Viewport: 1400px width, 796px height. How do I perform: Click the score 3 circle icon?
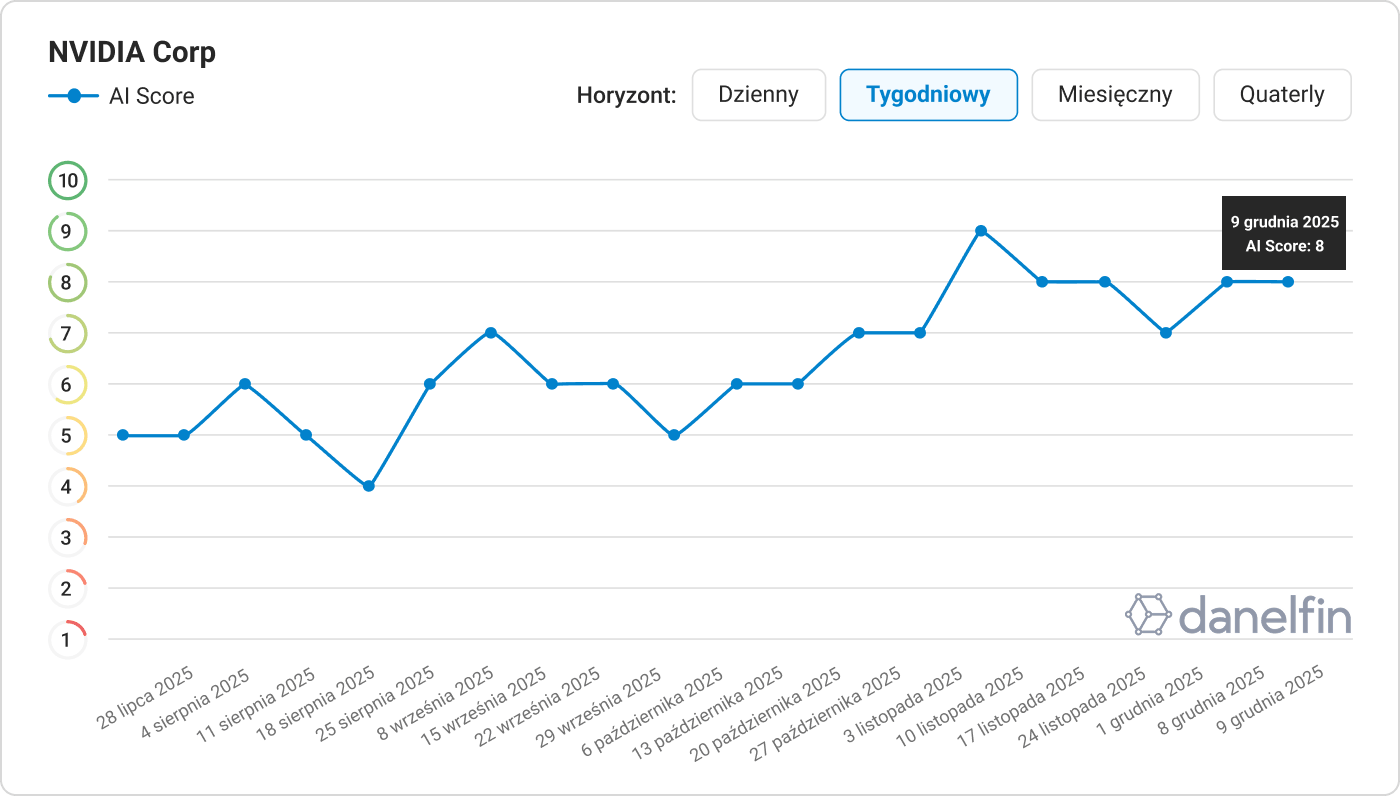point(68,537)
